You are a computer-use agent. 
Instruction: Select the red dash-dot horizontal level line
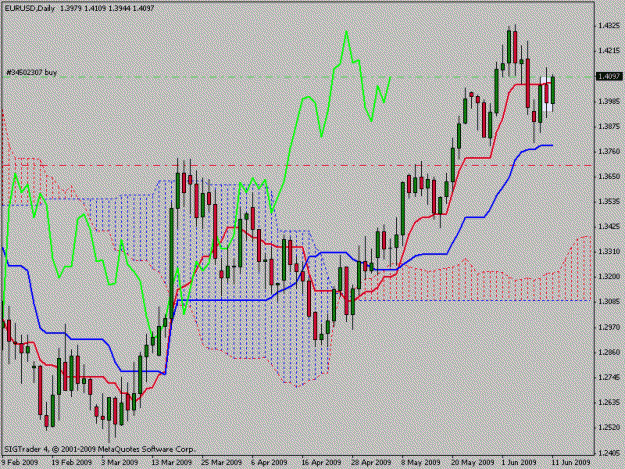pos(299,165)
